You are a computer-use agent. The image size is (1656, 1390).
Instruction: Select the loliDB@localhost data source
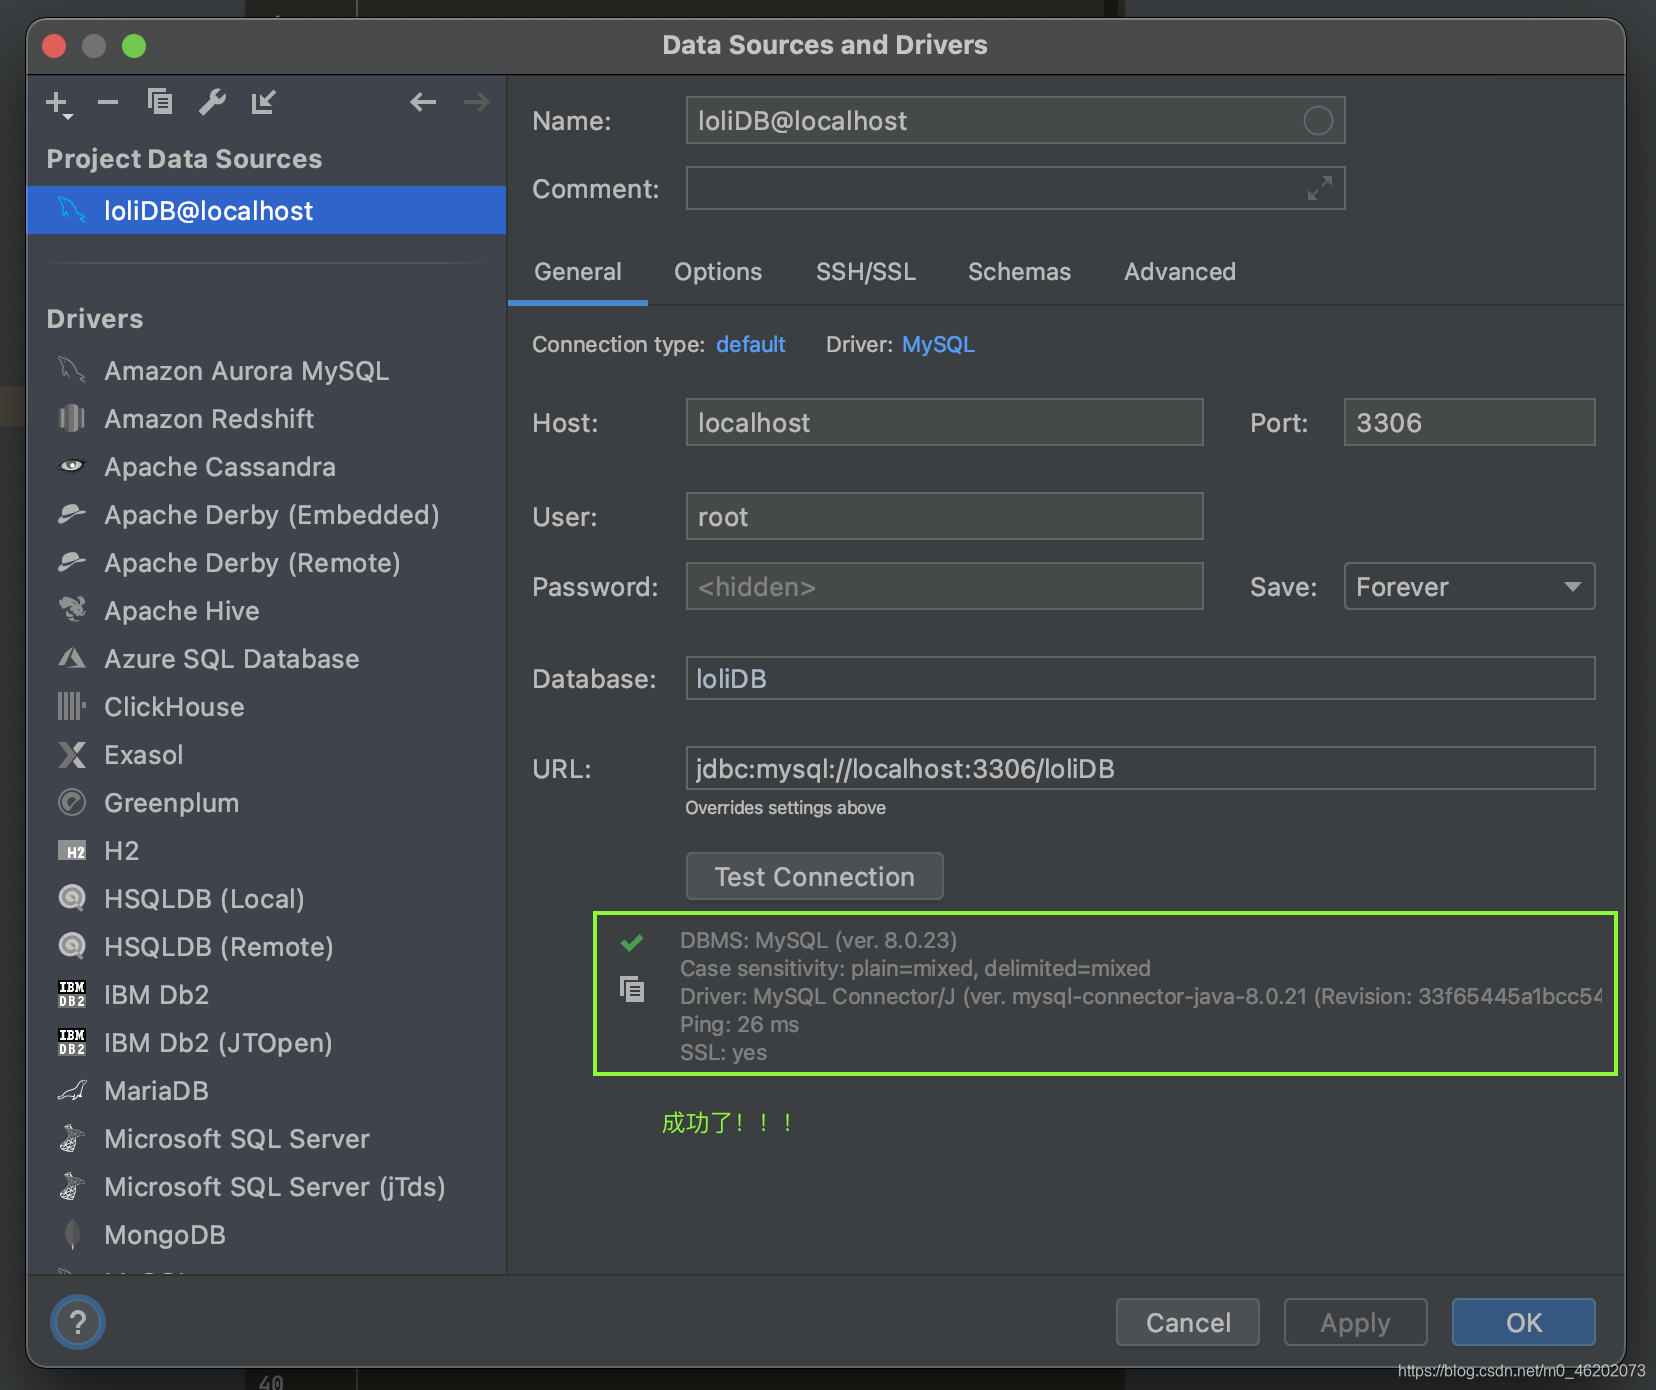266,210
